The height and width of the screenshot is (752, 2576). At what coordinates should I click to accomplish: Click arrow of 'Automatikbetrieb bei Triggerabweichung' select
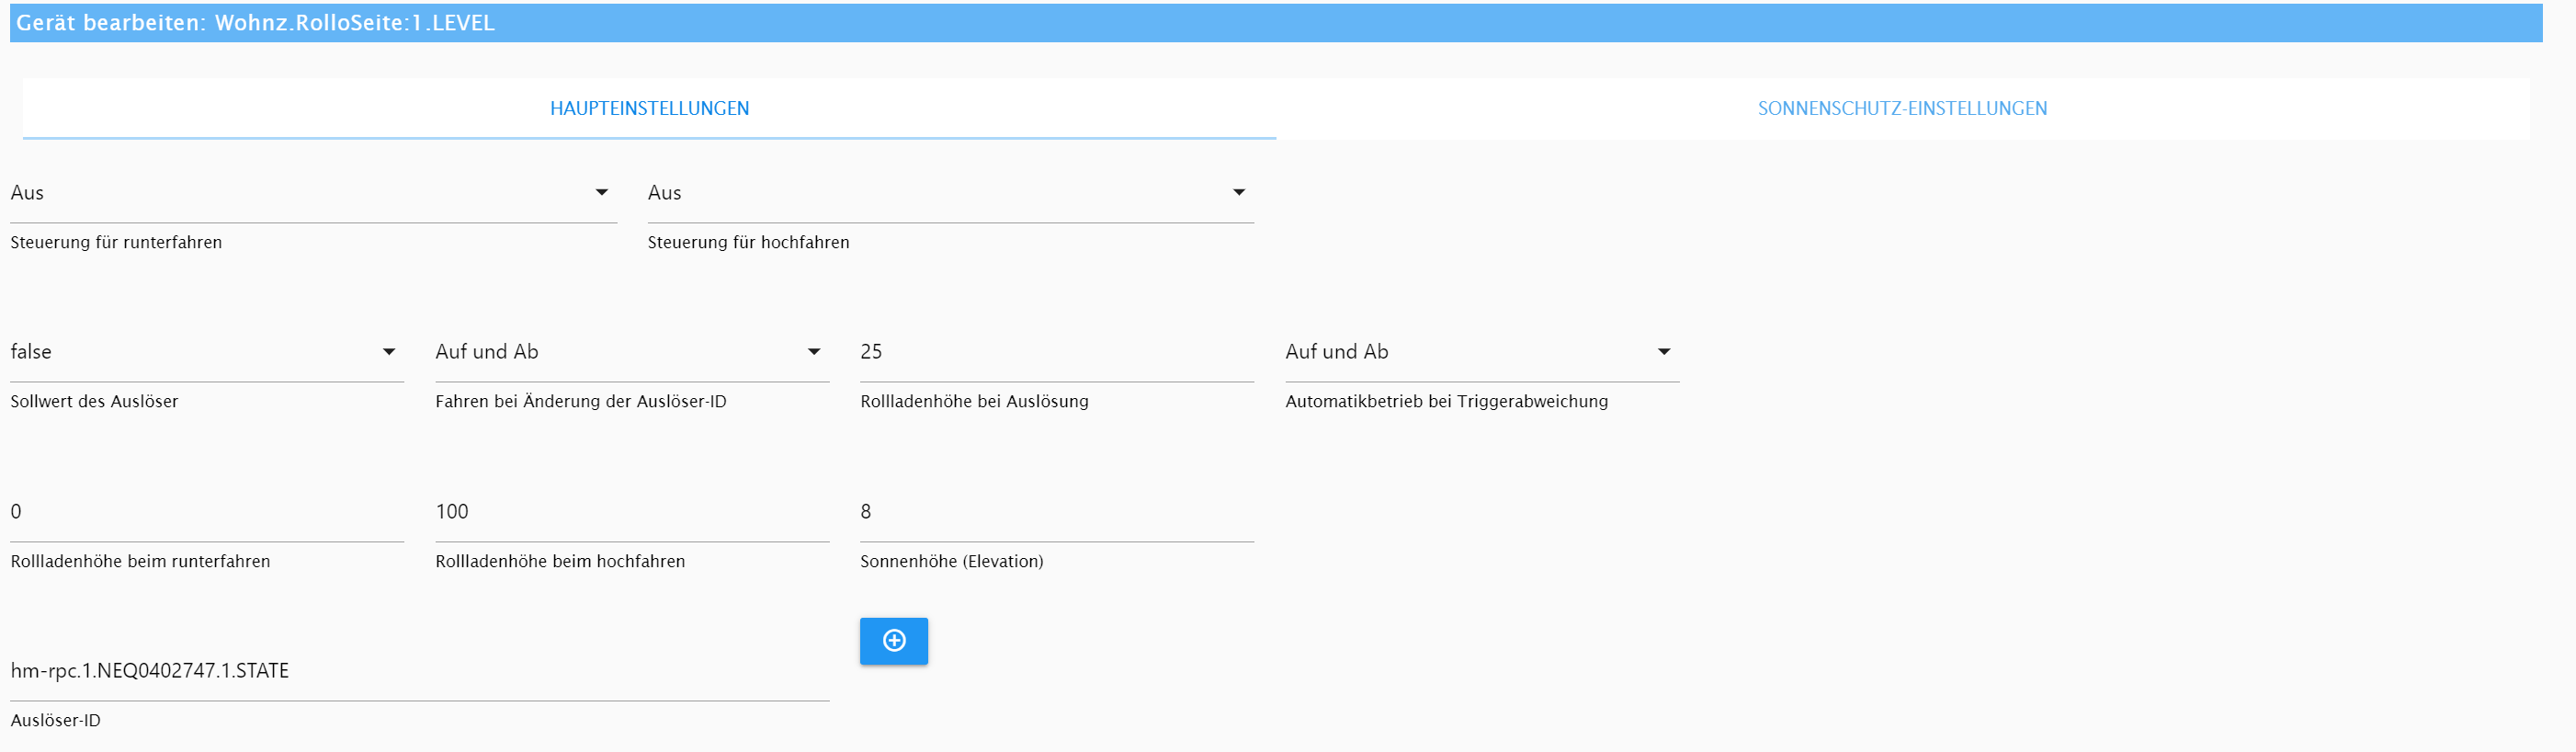1664,352
